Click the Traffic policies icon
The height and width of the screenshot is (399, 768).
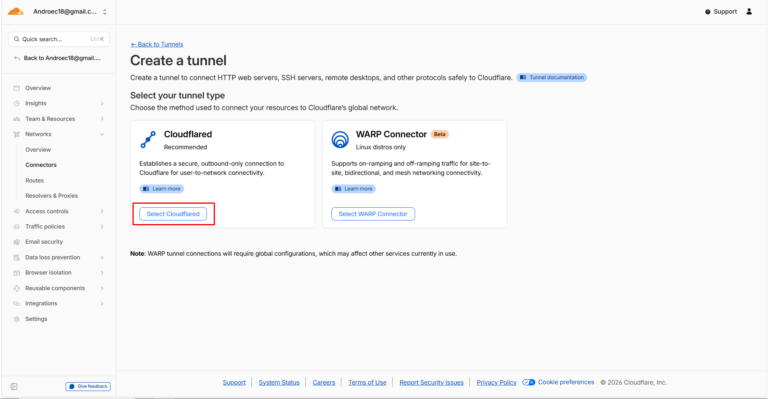17,227
